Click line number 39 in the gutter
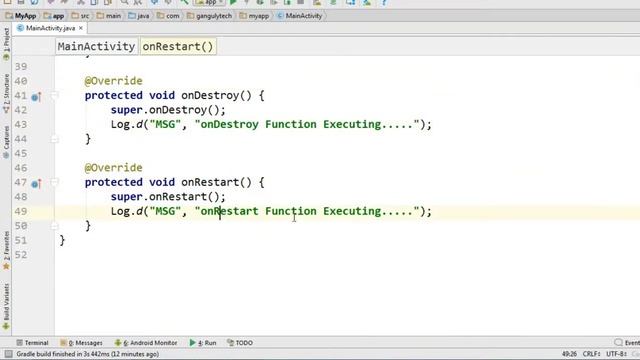The width and height of the screenshot is (640, 360). 21,67
